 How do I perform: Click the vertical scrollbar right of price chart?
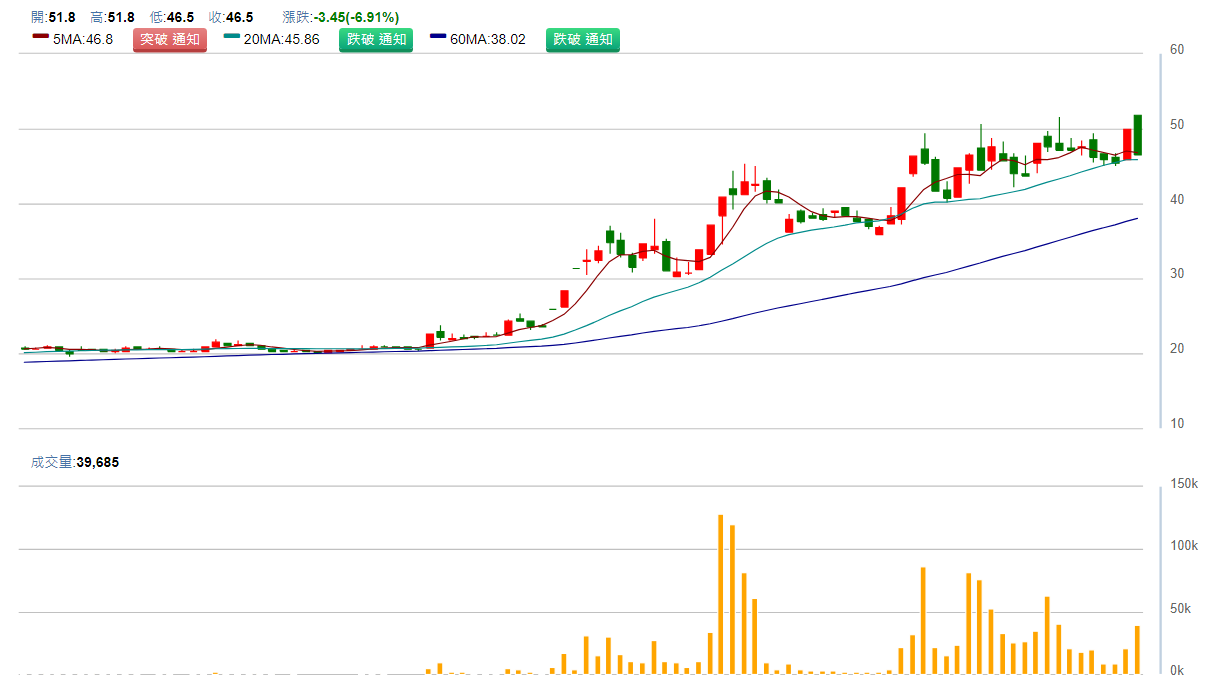tap(1160, 240)
